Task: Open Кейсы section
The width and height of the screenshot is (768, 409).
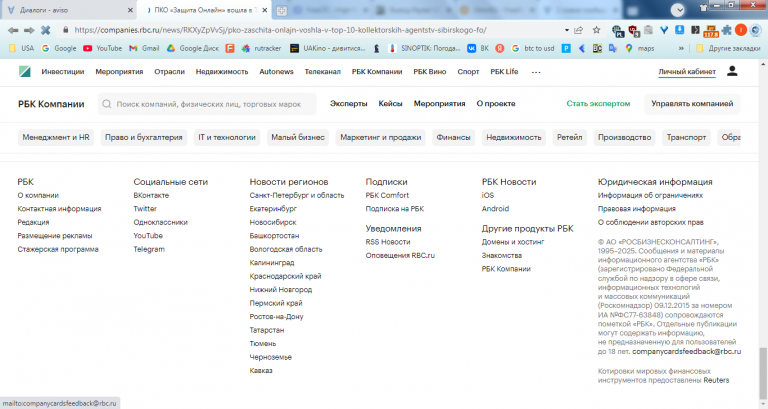Action: coord(390,103)
